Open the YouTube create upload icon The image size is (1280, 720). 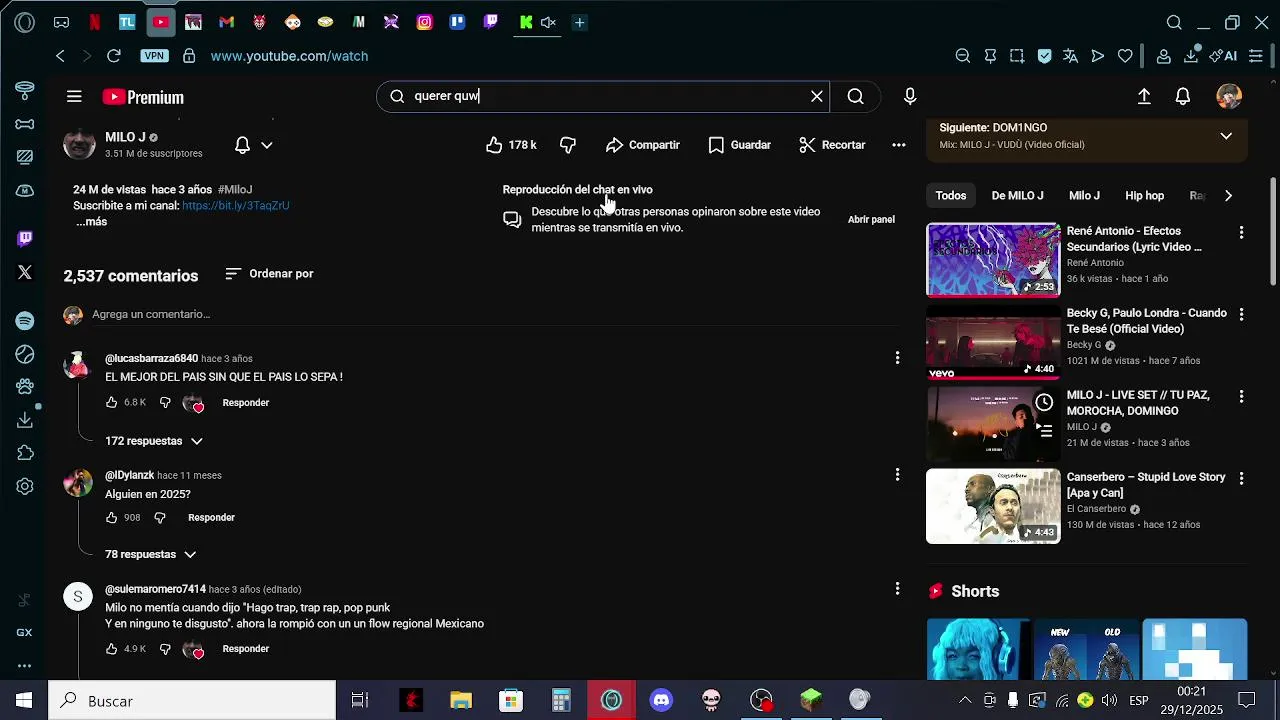click(x=1144, y=96)
